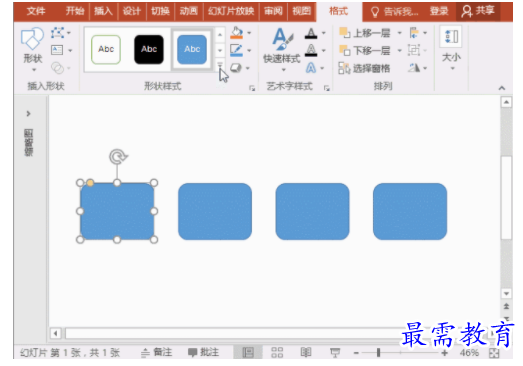Viewport: 523px width, 366px height.
Task: Click the text fill A icon
Action: [311, 33]
